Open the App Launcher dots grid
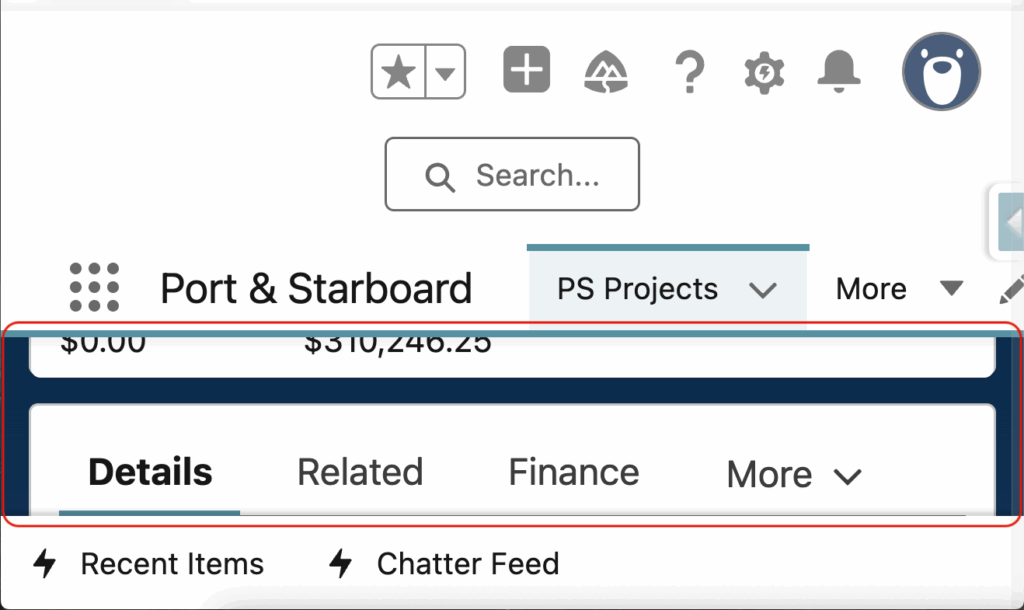The height and width of the screenshot is (610, 1024). [x=95, y=288]
